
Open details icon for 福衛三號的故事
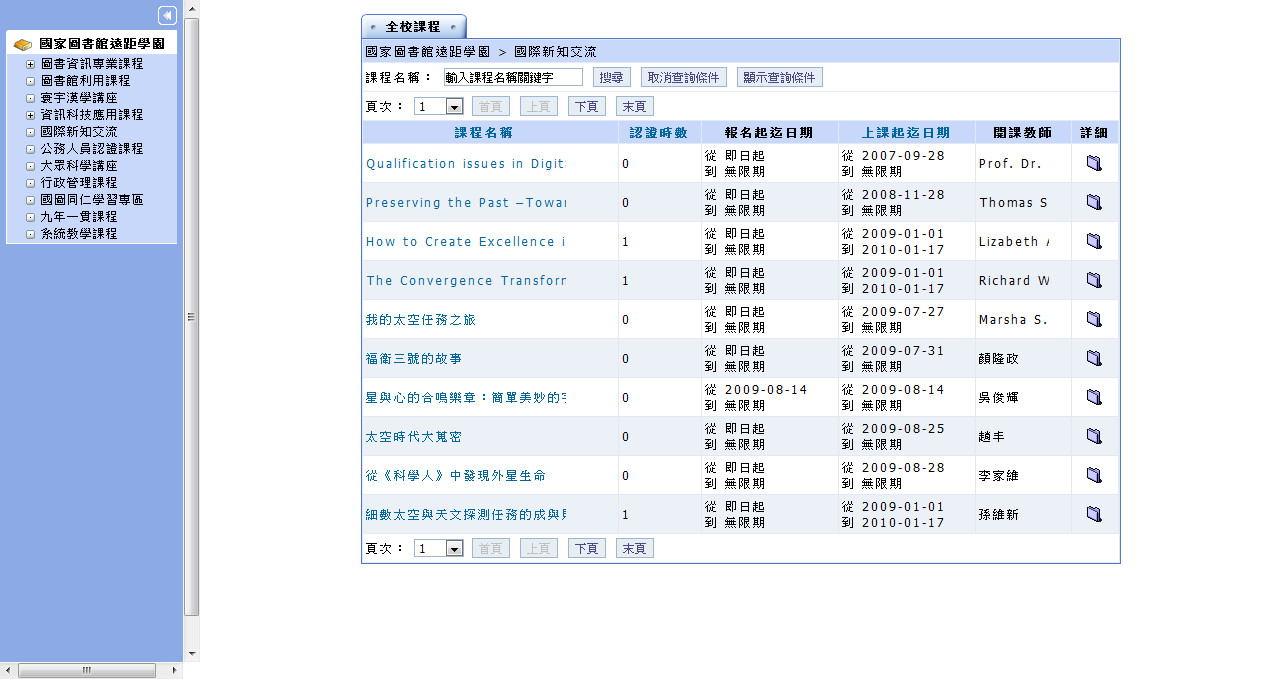click(x=1094, y=359)
